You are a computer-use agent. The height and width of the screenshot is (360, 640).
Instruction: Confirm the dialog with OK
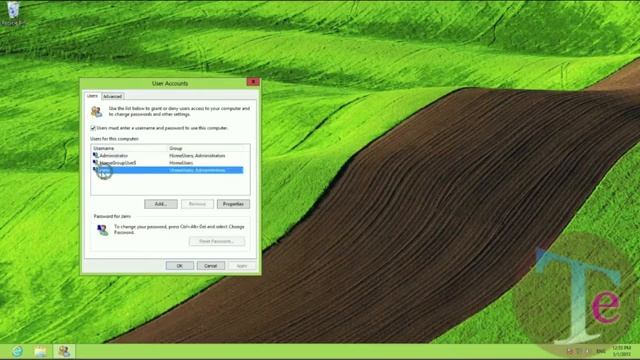(180, 266)
